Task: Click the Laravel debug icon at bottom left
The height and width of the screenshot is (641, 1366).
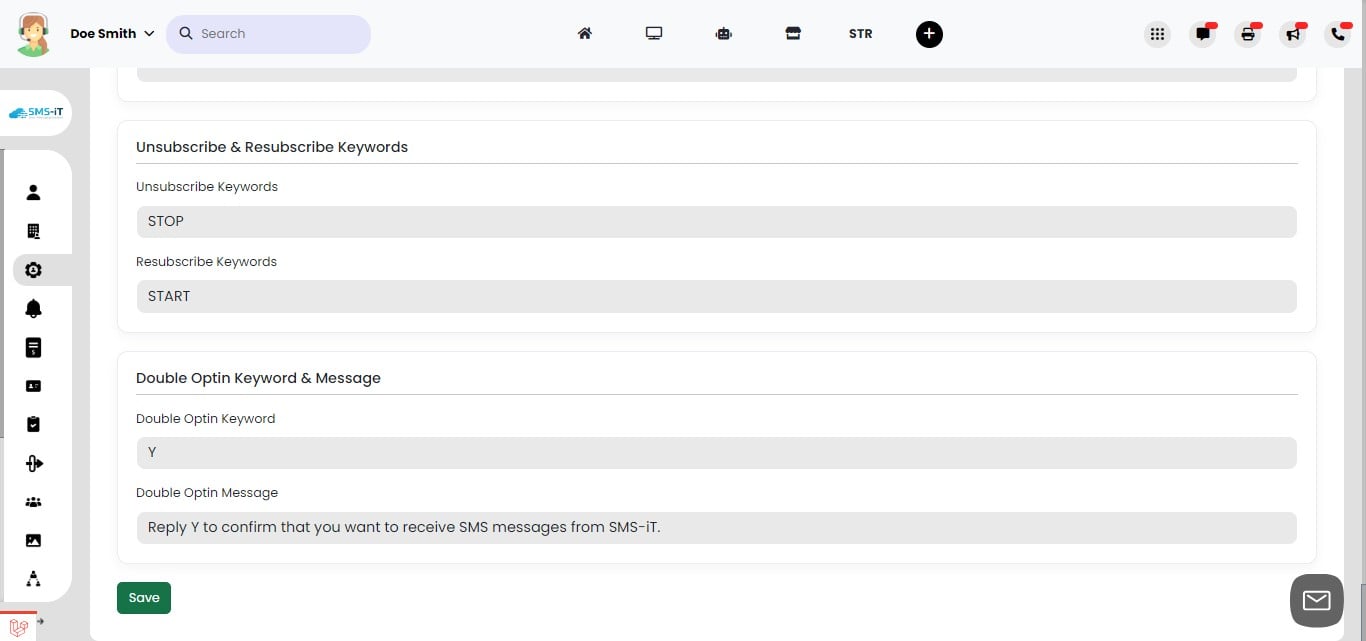Action: point(17,627)
